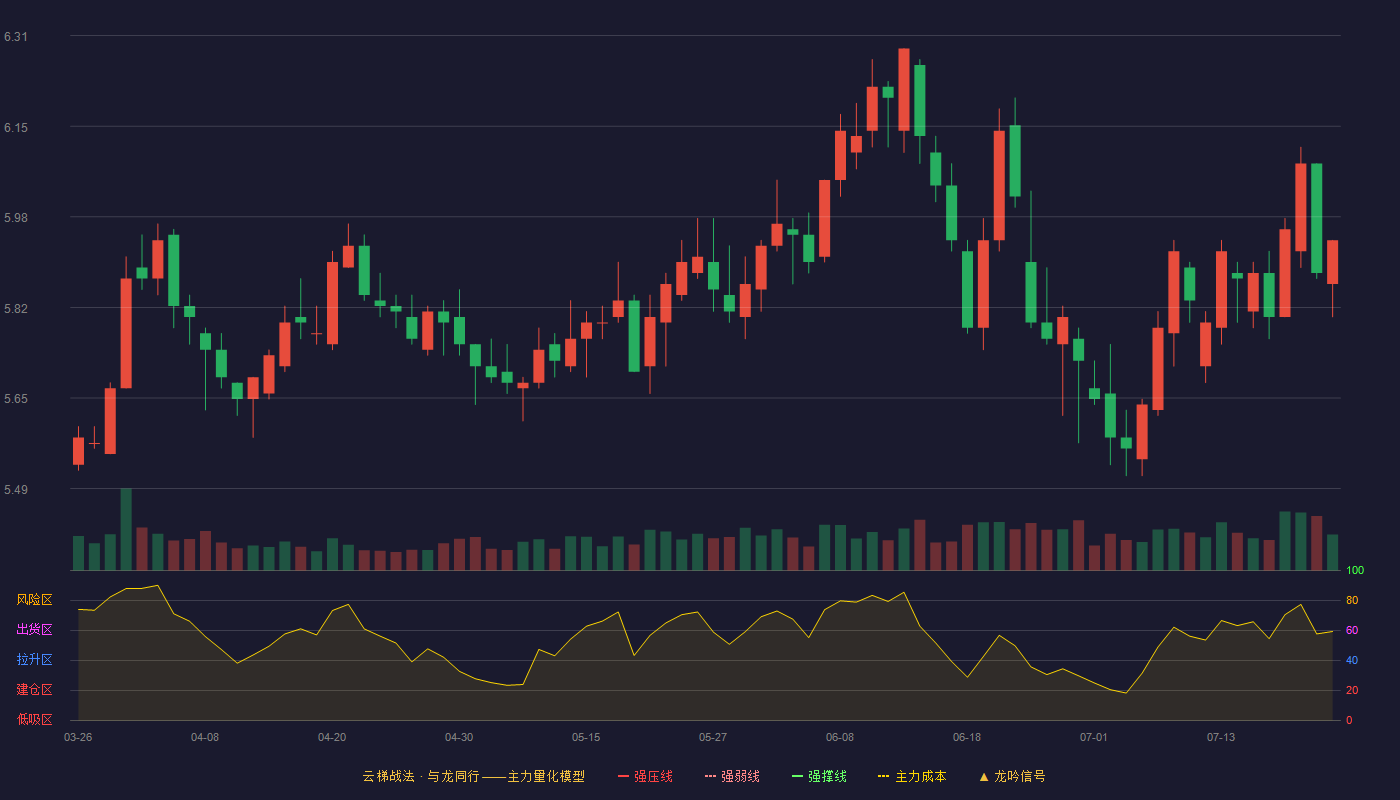The image size is (1400, 800).
Task: Click the 04-30 date label
Action: click(x=459, y=737)
